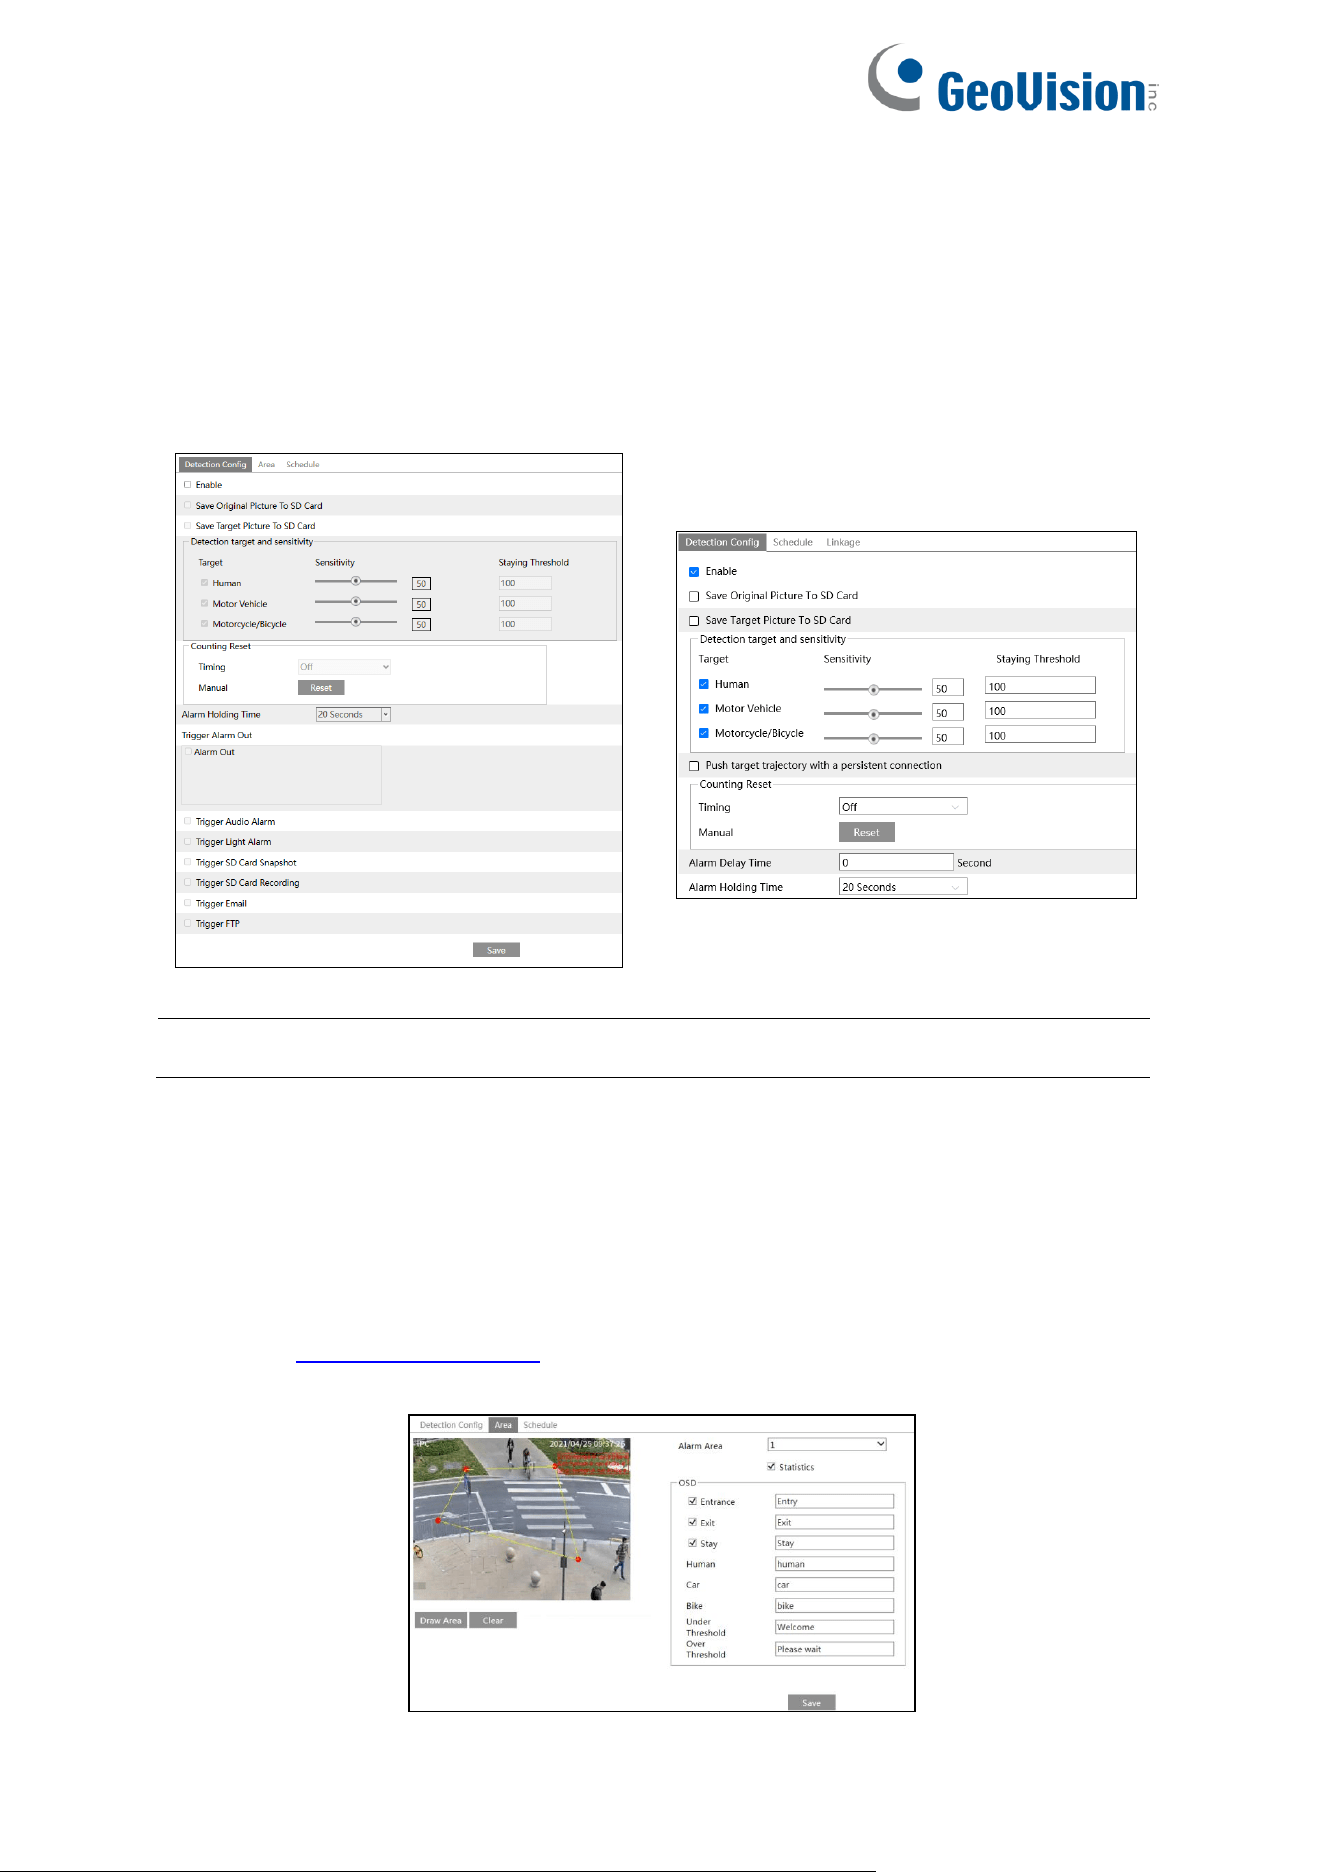Image resolution: width=1324 pixels, height=1872 pixels.
Task: Tick Save Original Picture in the Linkage-tab panel
Action: (x=694, y=597)
